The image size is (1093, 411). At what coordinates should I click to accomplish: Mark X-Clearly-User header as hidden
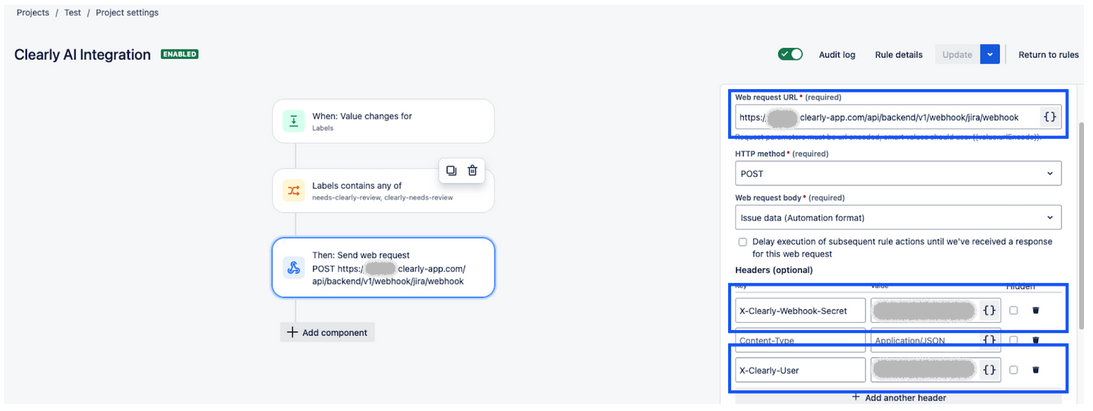1013,370
